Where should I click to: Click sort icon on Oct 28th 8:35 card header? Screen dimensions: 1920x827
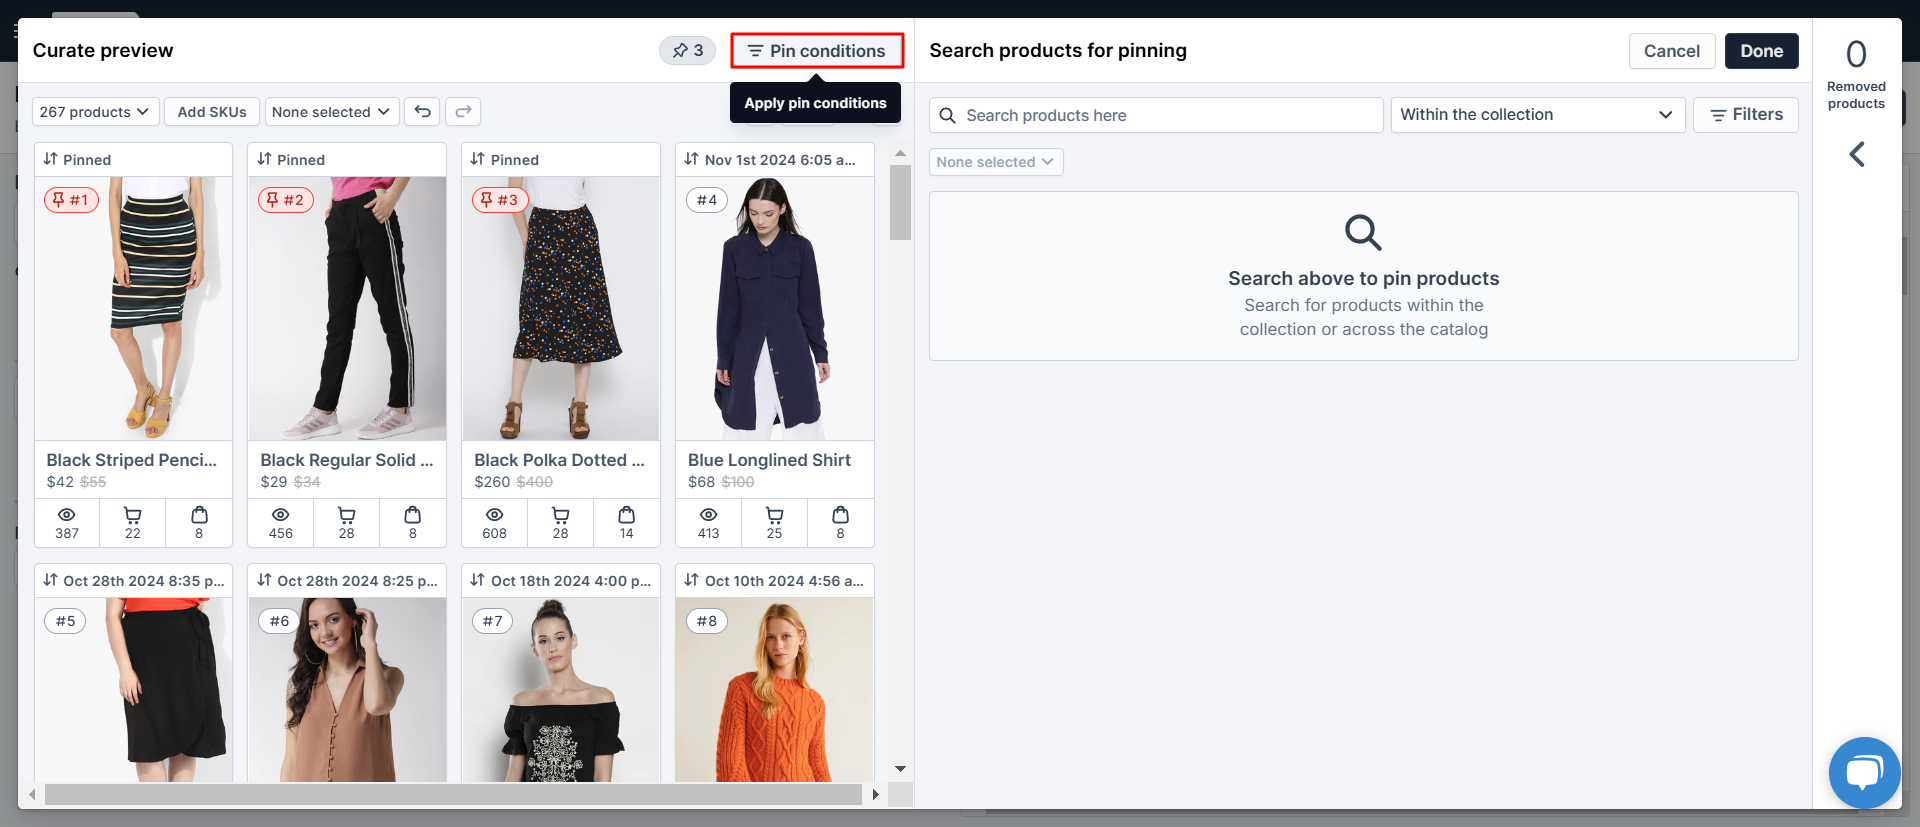click(x=50, y=580)
